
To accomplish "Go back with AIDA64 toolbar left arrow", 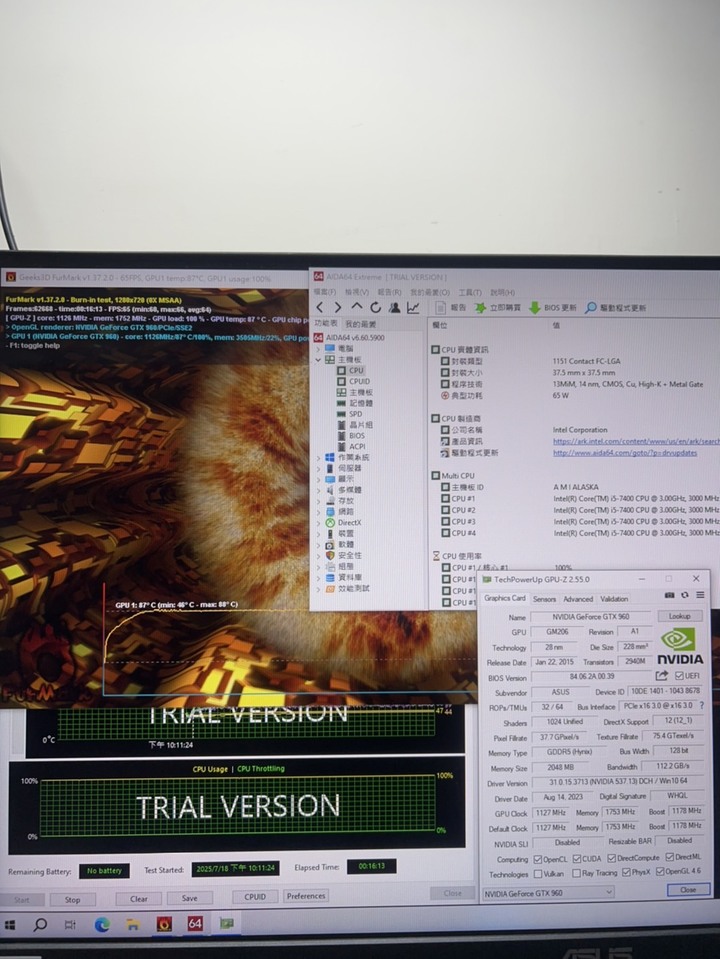I will (319, 307).
